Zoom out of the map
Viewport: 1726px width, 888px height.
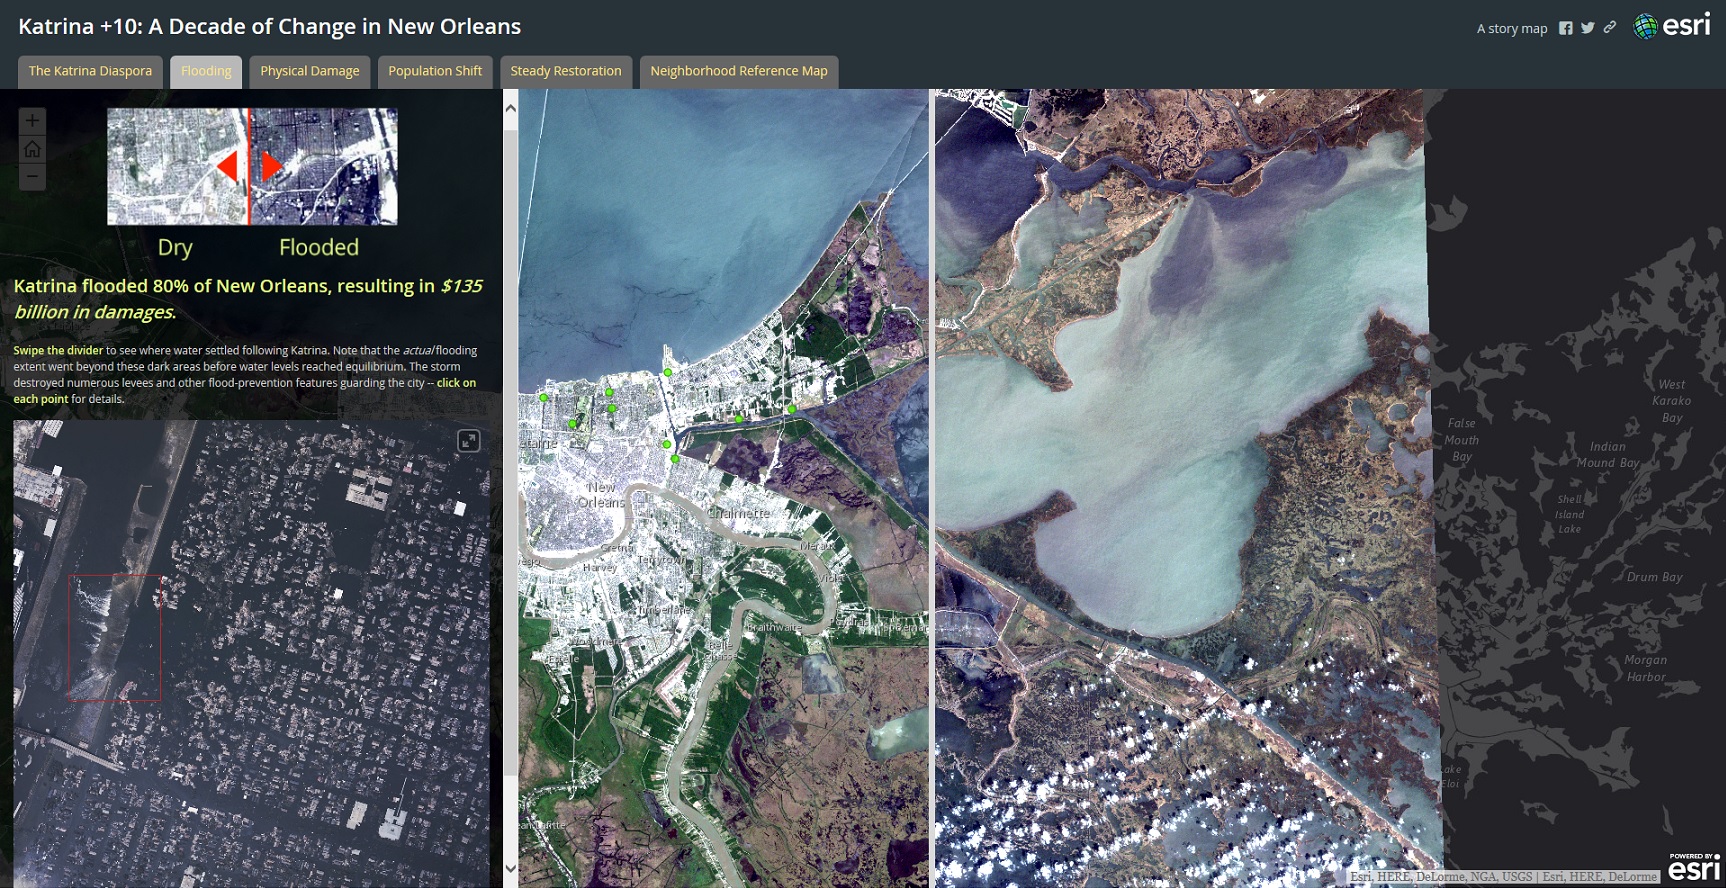(32, 177)
